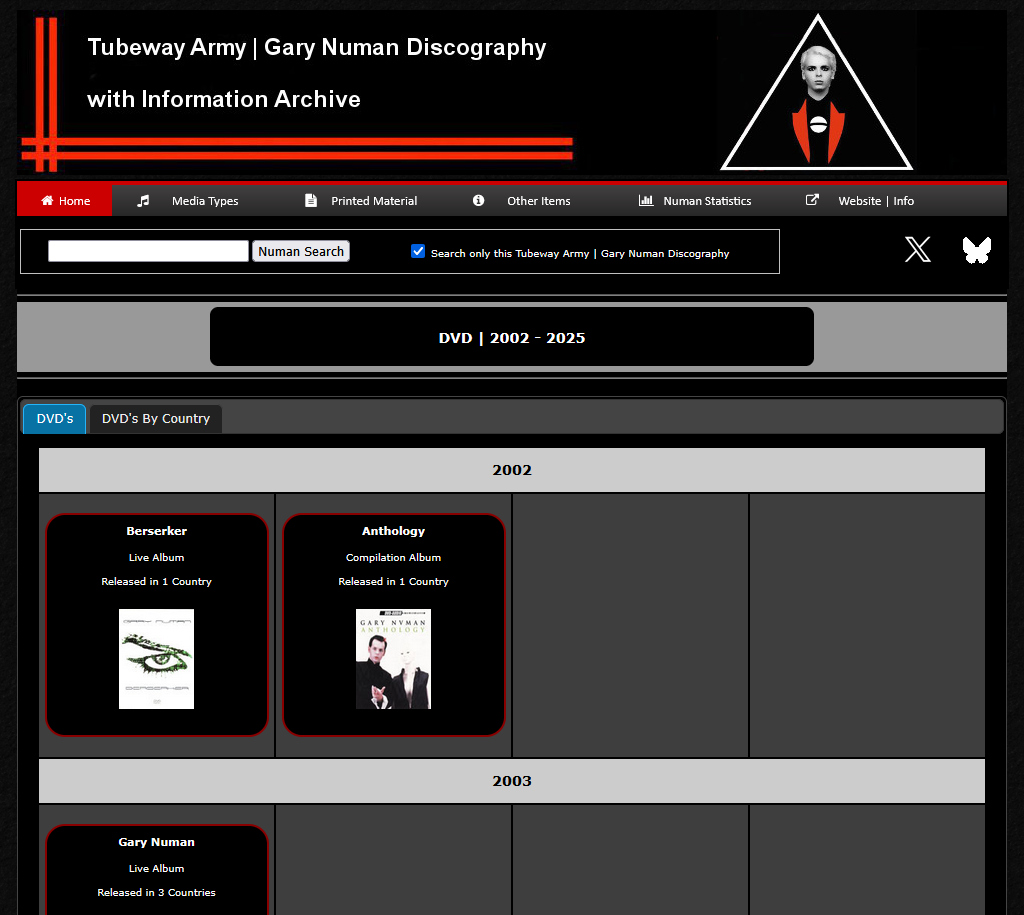Click the external link icon beside Website | Info
1024x915 pixels.
(812, 200)
